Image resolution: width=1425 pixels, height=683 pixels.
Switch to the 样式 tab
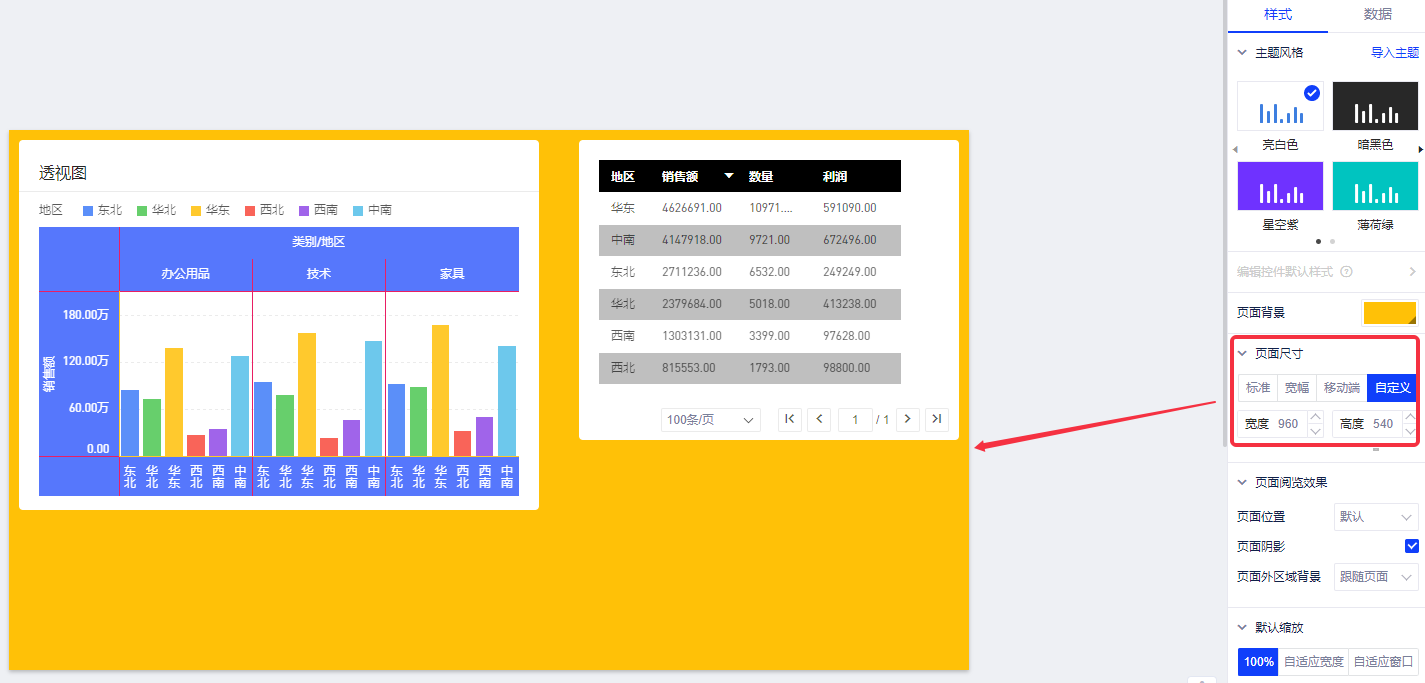click(x=1277, y=15)
